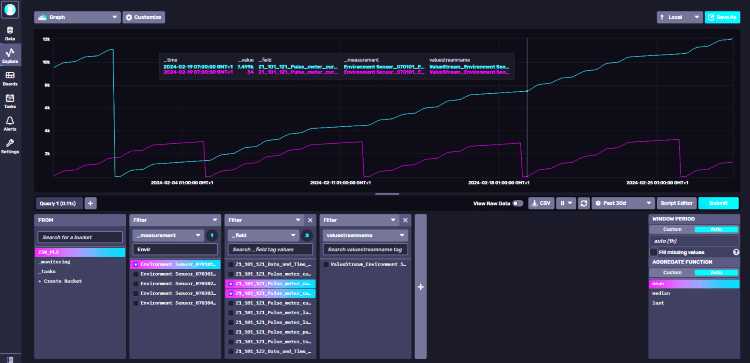Open the _field tag key dropdown
The width and height of the screenshot is (750, 363).
(x=264, y=235)
